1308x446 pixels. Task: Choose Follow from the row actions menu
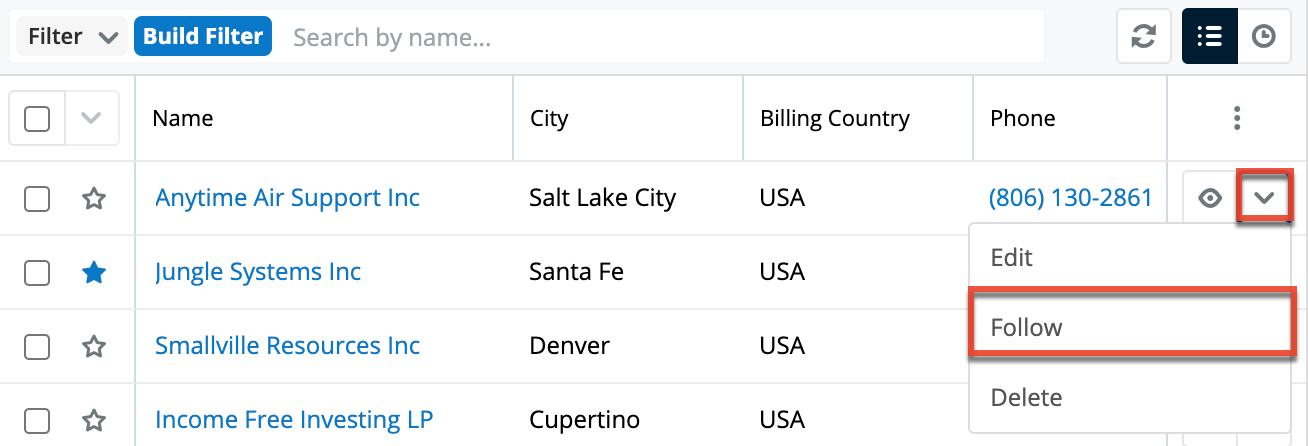point(1128,327)
